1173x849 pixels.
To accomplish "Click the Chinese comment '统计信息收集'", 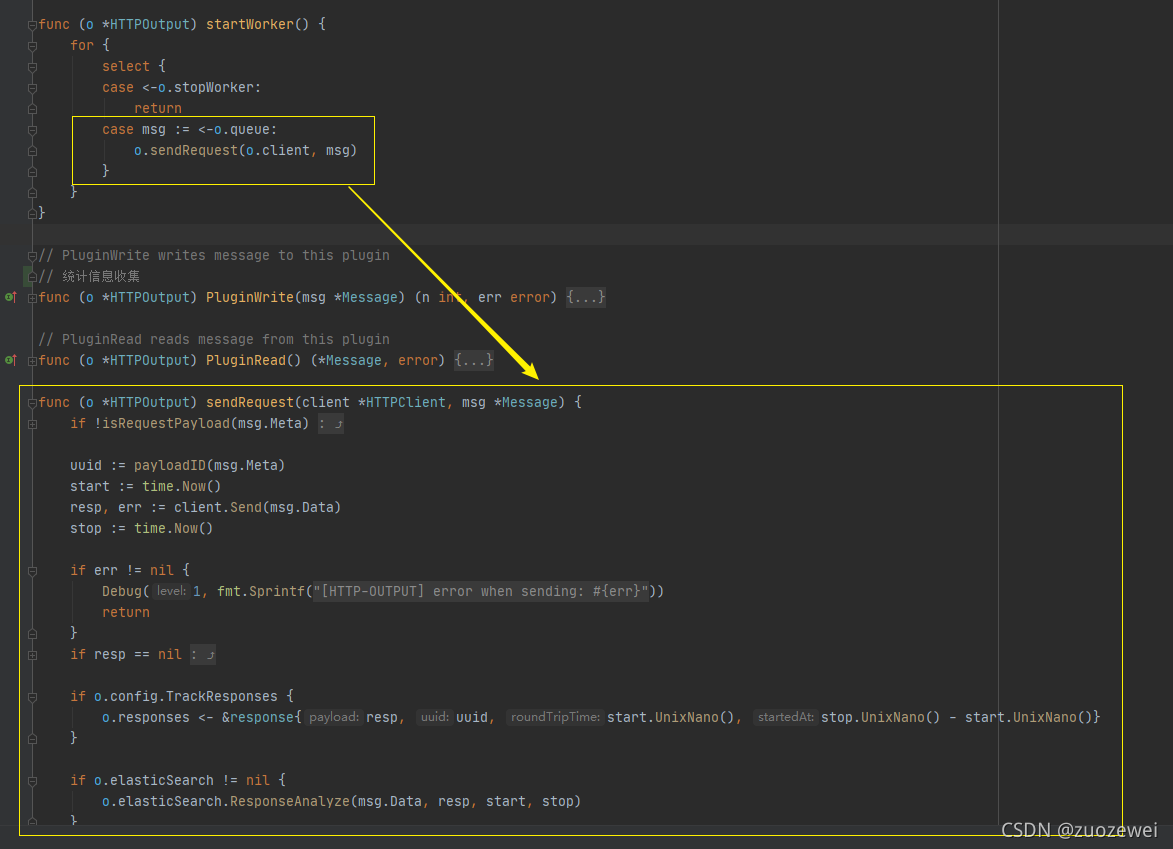I will 101,276.
